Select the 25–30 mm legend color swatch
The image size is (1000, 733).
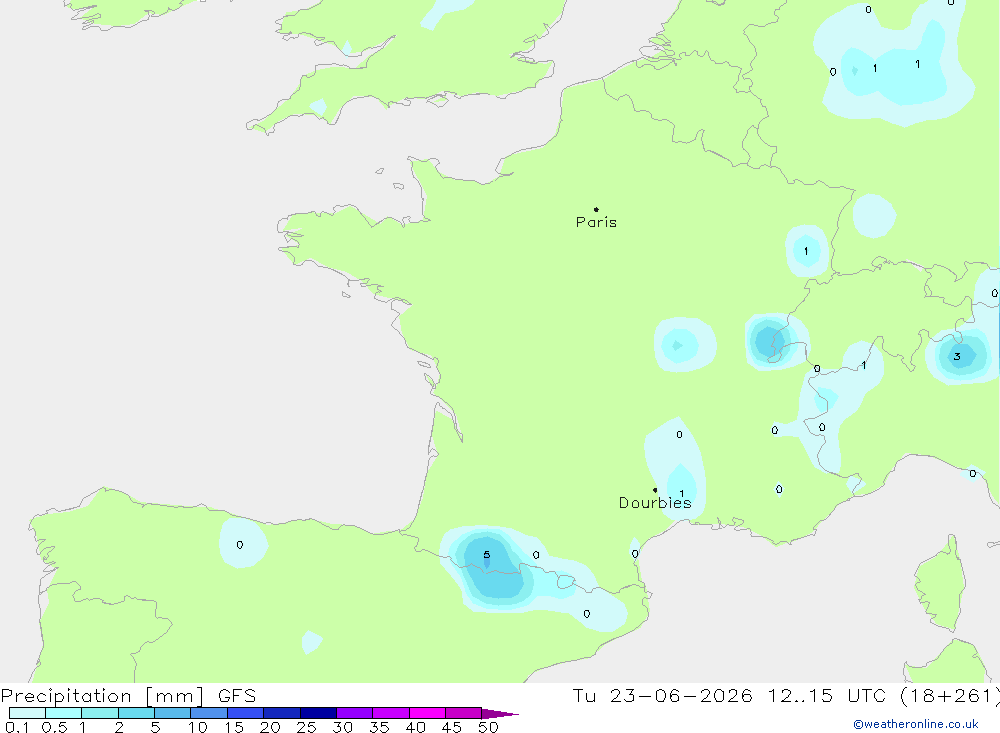pyautogui.click(x=318, y=713)
